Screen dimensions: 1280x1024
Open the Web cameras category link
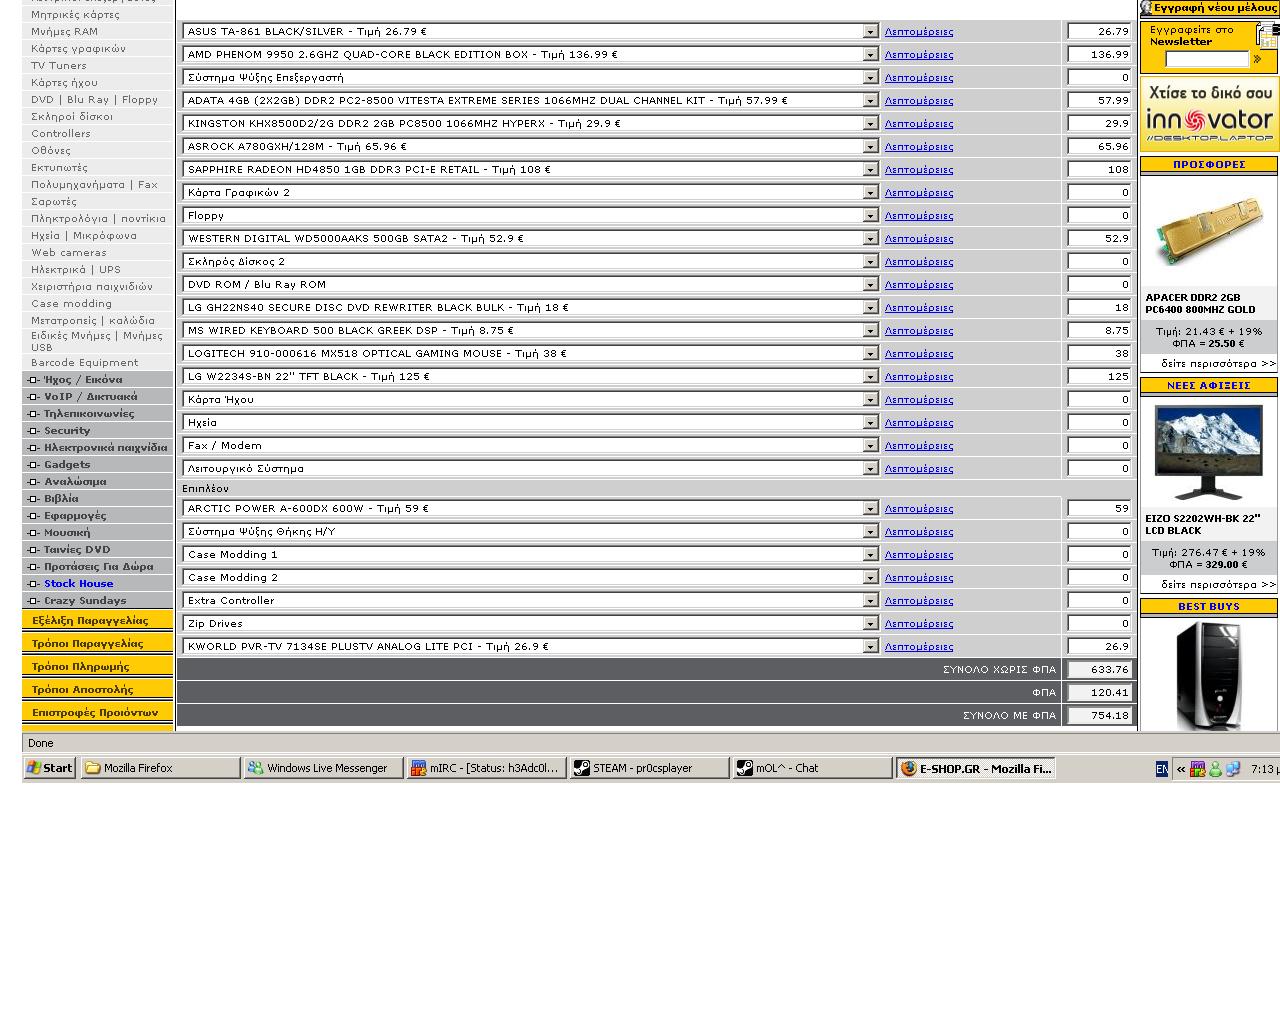tap(69, 253)
